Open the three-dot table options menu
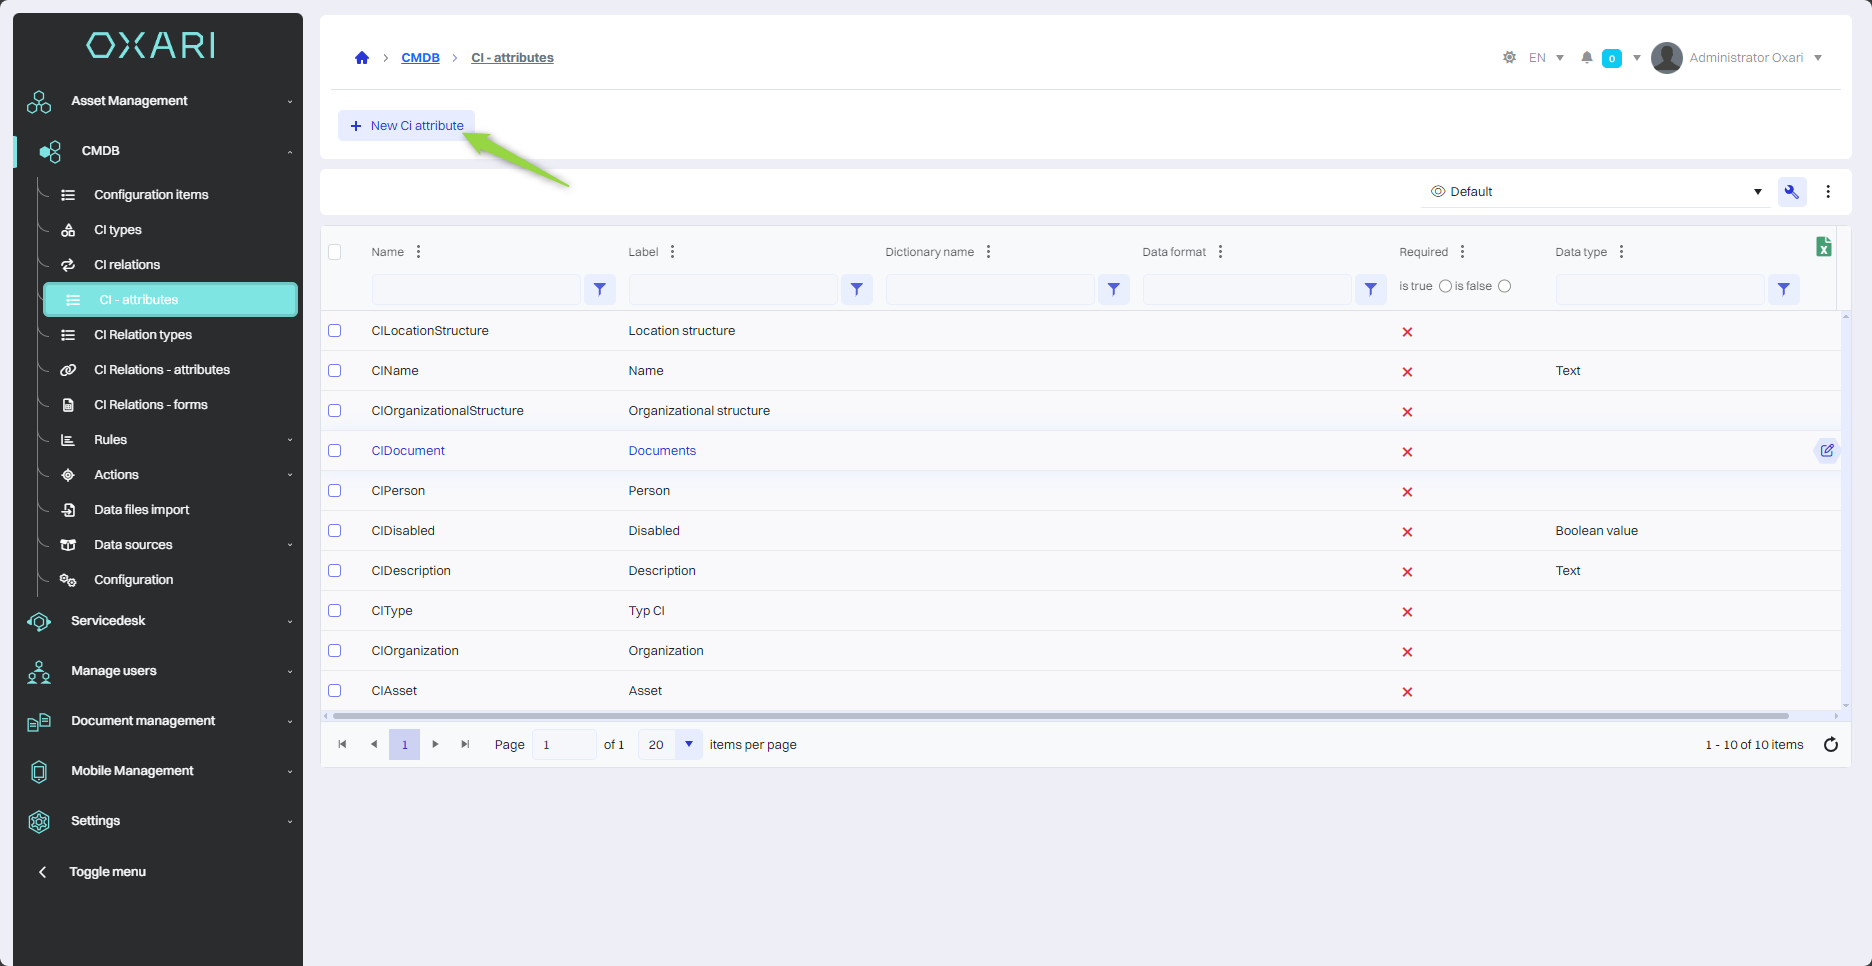The height and width of the screenshot is (966, 1872). point(1828,192)
